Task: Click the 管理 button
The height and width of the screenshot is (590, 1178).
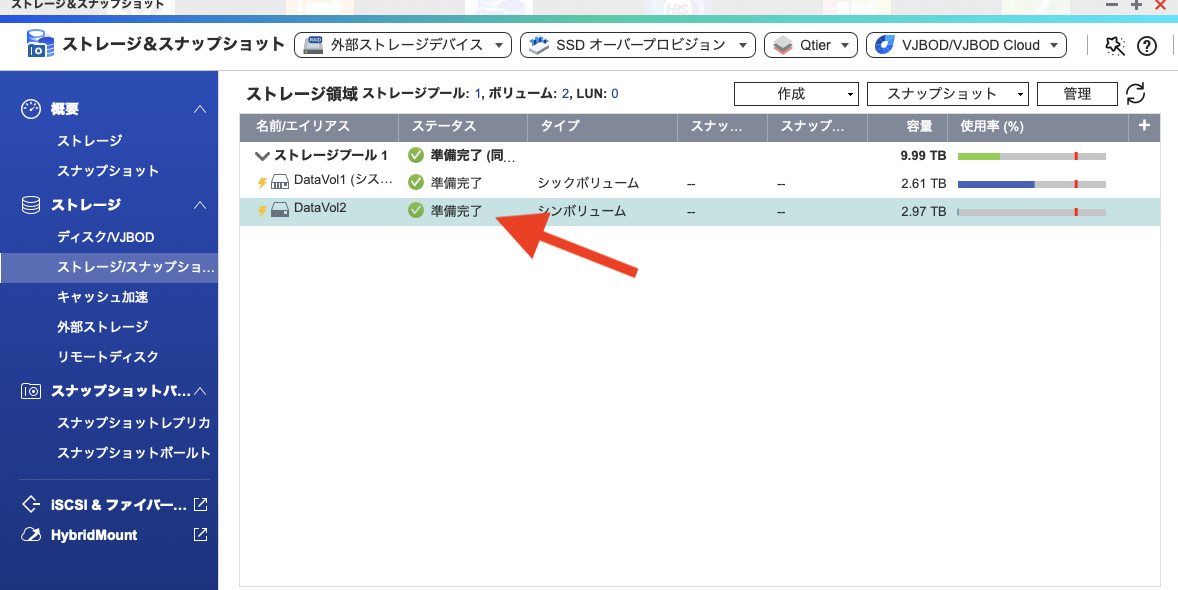Action: point(1077,94)
